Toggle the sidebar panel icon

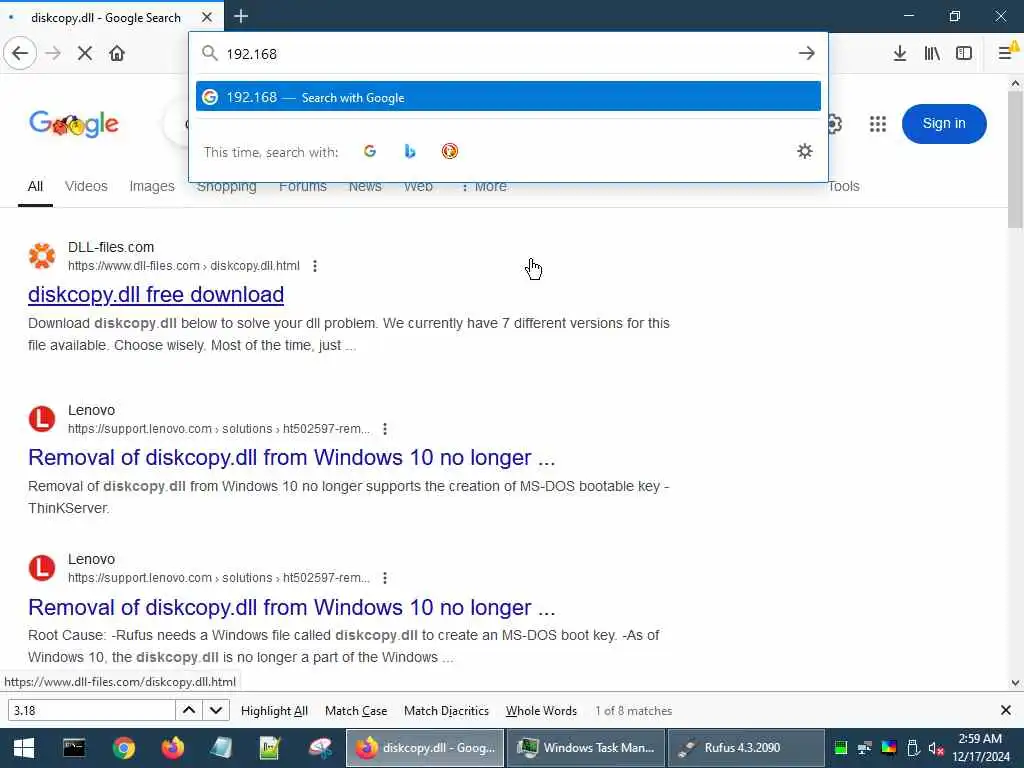964,53
